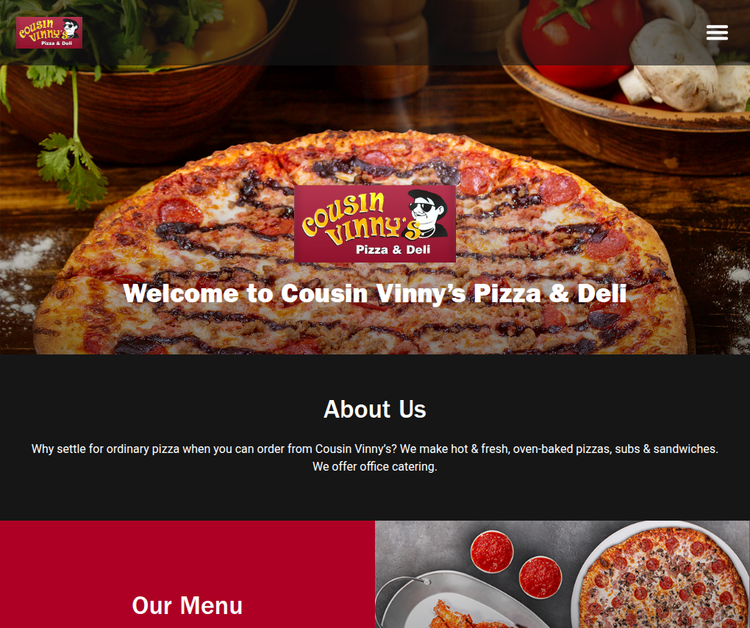Select the Our Menu heading
750x628 pixels.
[x=187, y=606]
